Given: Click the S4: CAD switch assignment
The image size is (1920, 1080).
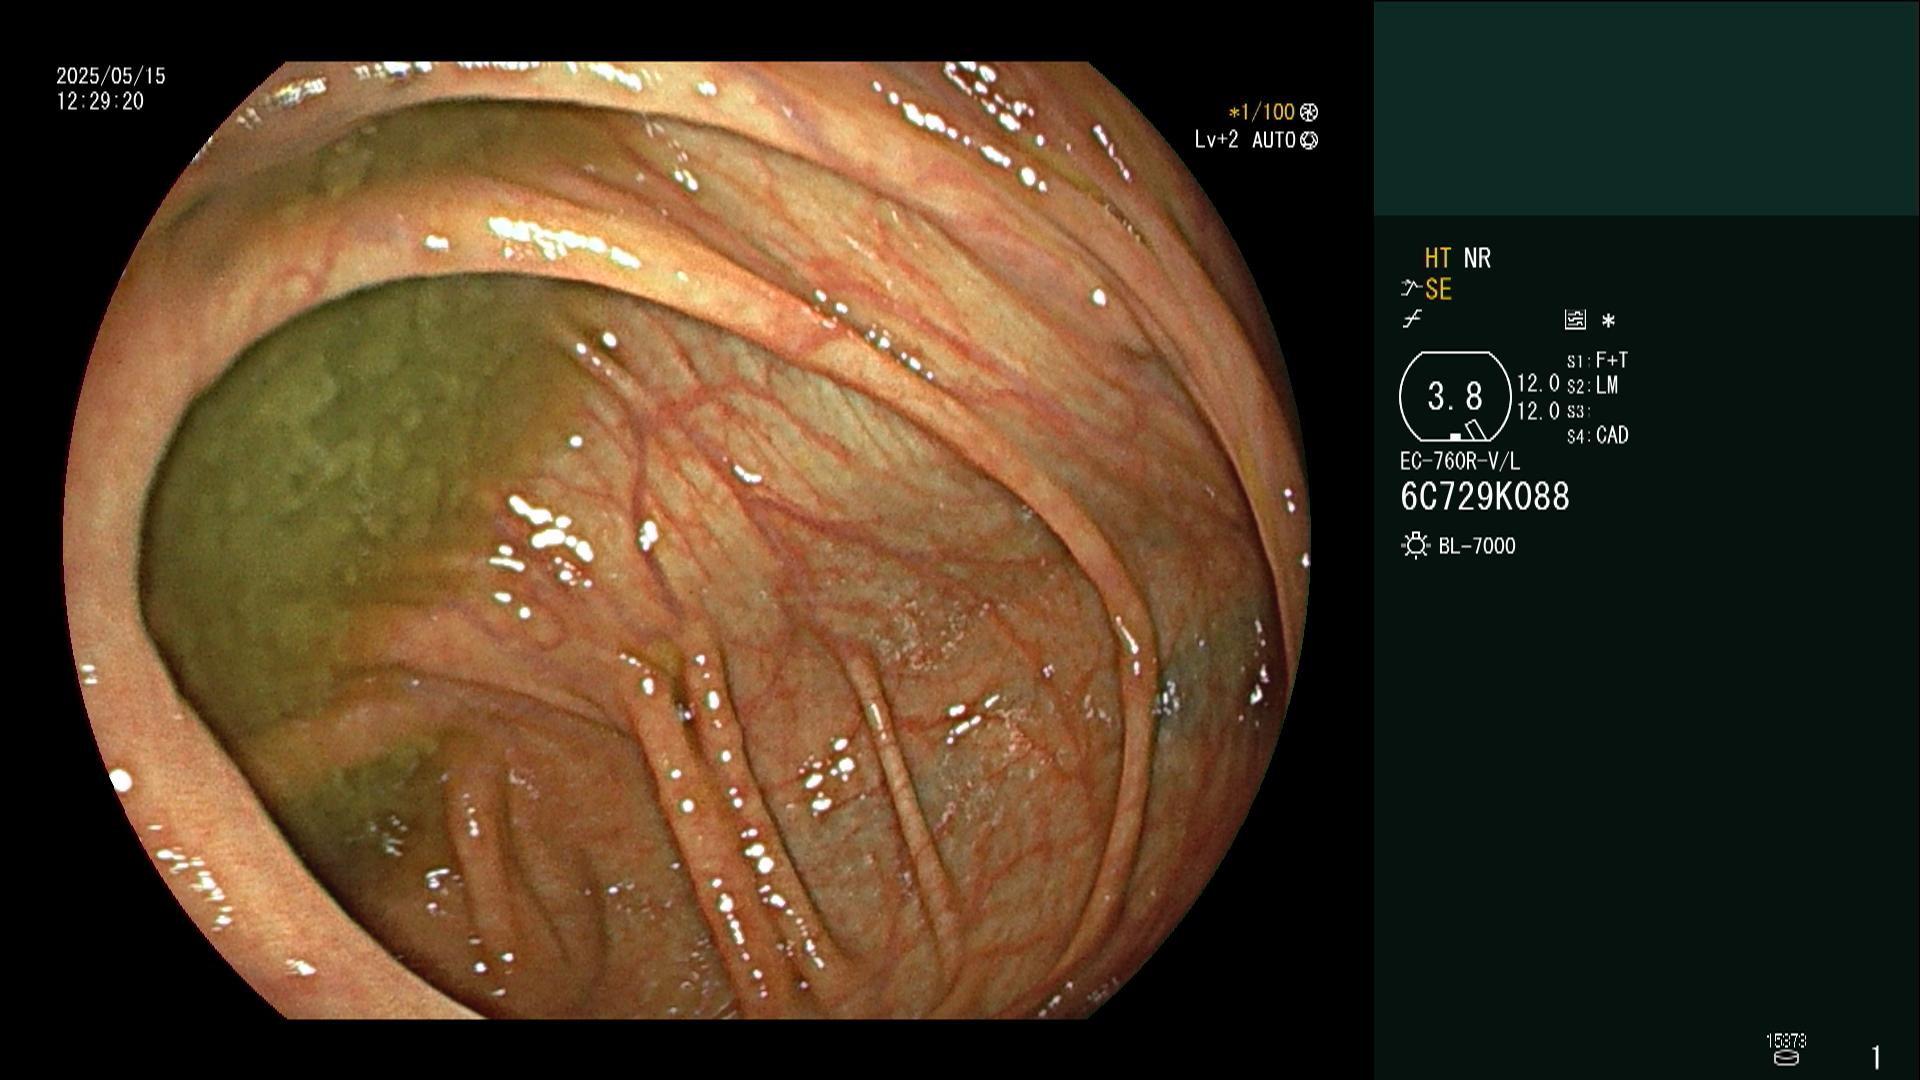Looking at the screenshot, I should [x=1597, y=436].
